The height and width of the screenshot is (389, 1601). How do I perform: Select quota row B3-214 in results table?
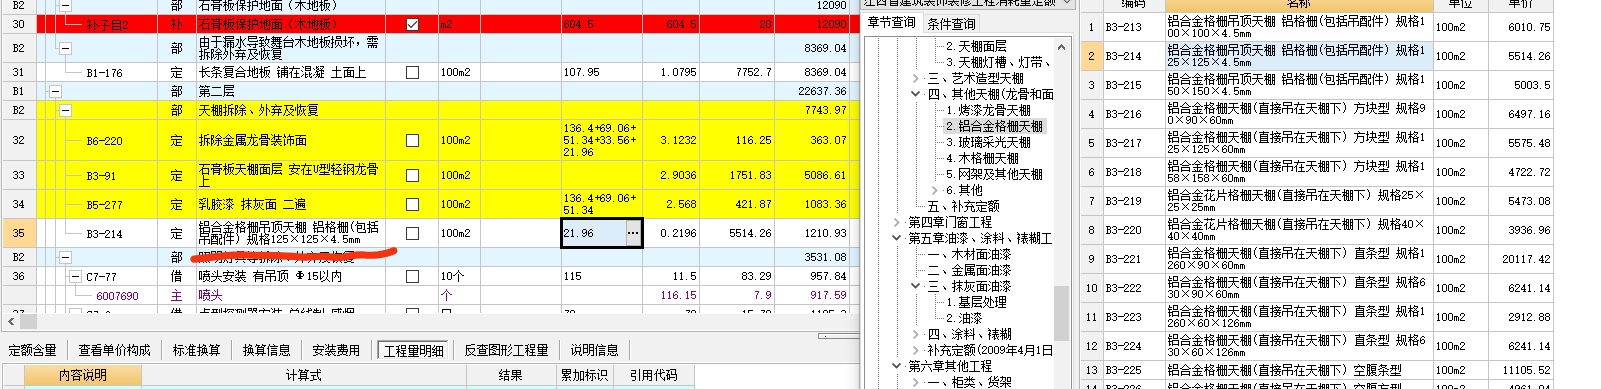[1317, 56]
